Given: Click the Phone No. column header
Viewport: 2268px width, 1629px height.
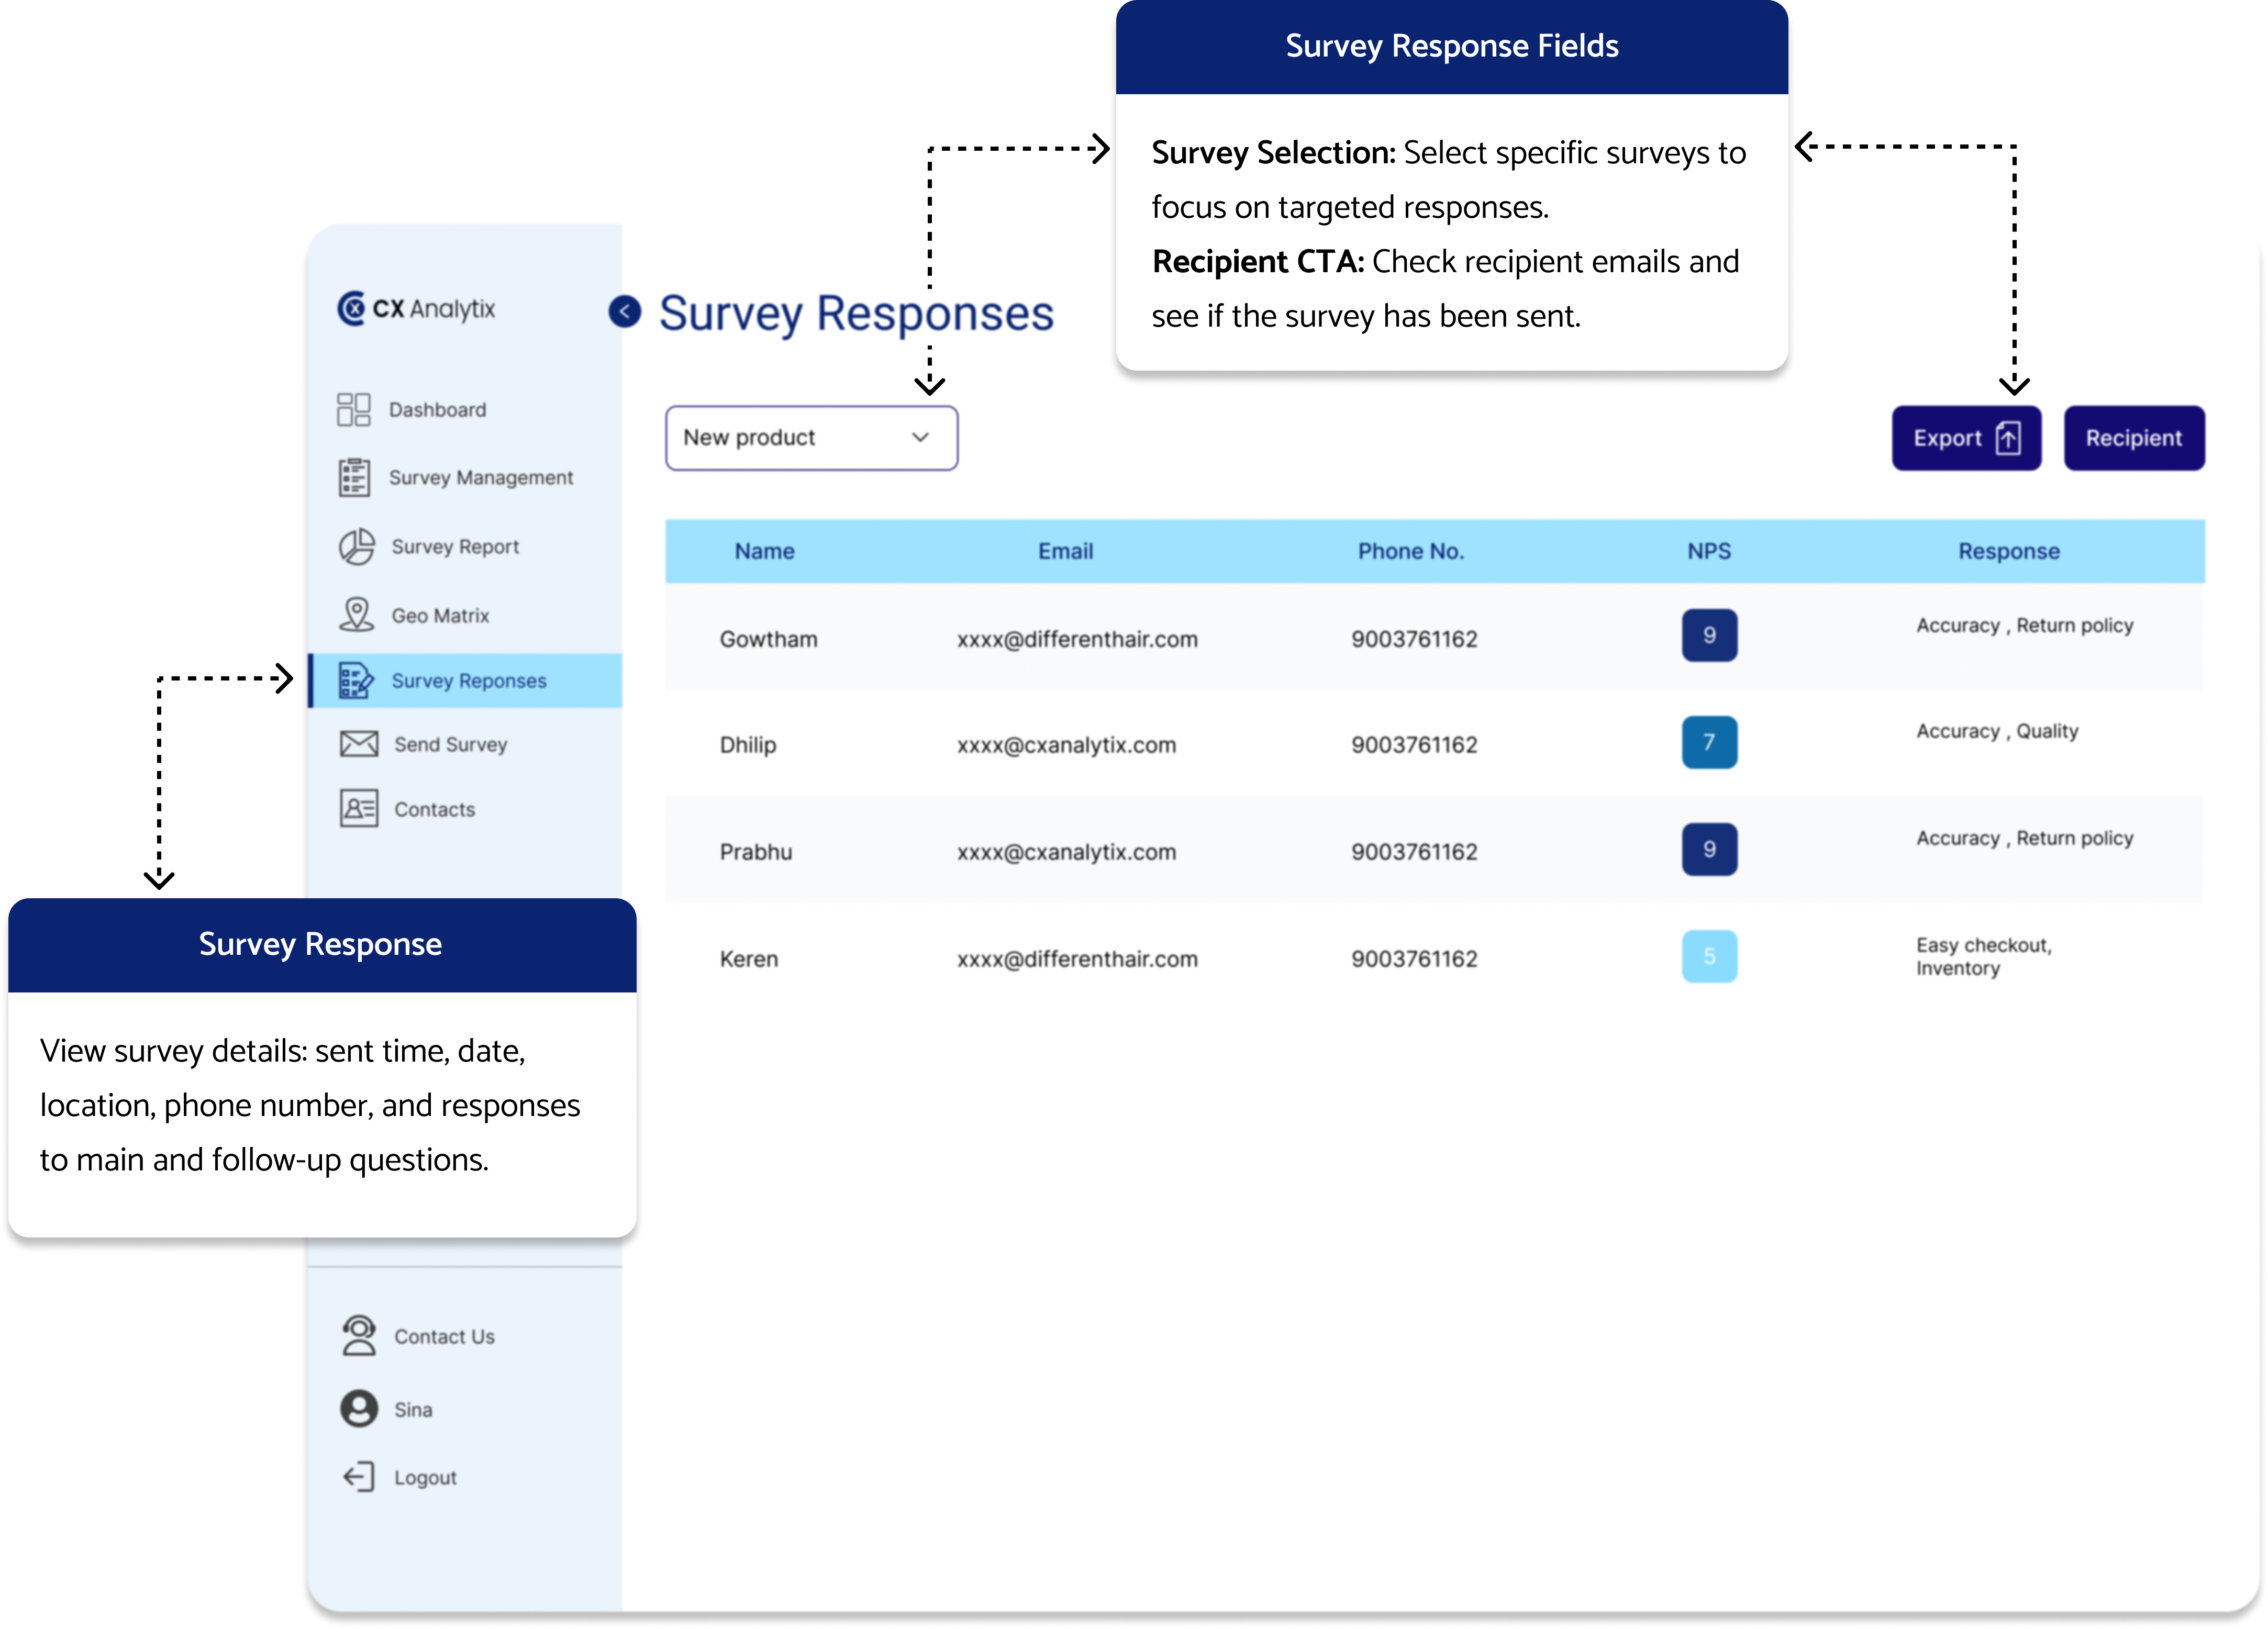Looking at the screenshot, I should click(x=1410, y=551).
